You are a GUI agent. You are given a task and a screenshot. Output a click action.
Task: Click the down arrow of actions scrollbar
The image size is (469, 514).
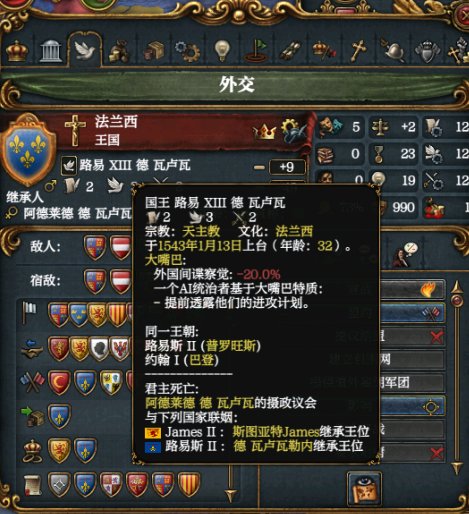pos(457,467)
